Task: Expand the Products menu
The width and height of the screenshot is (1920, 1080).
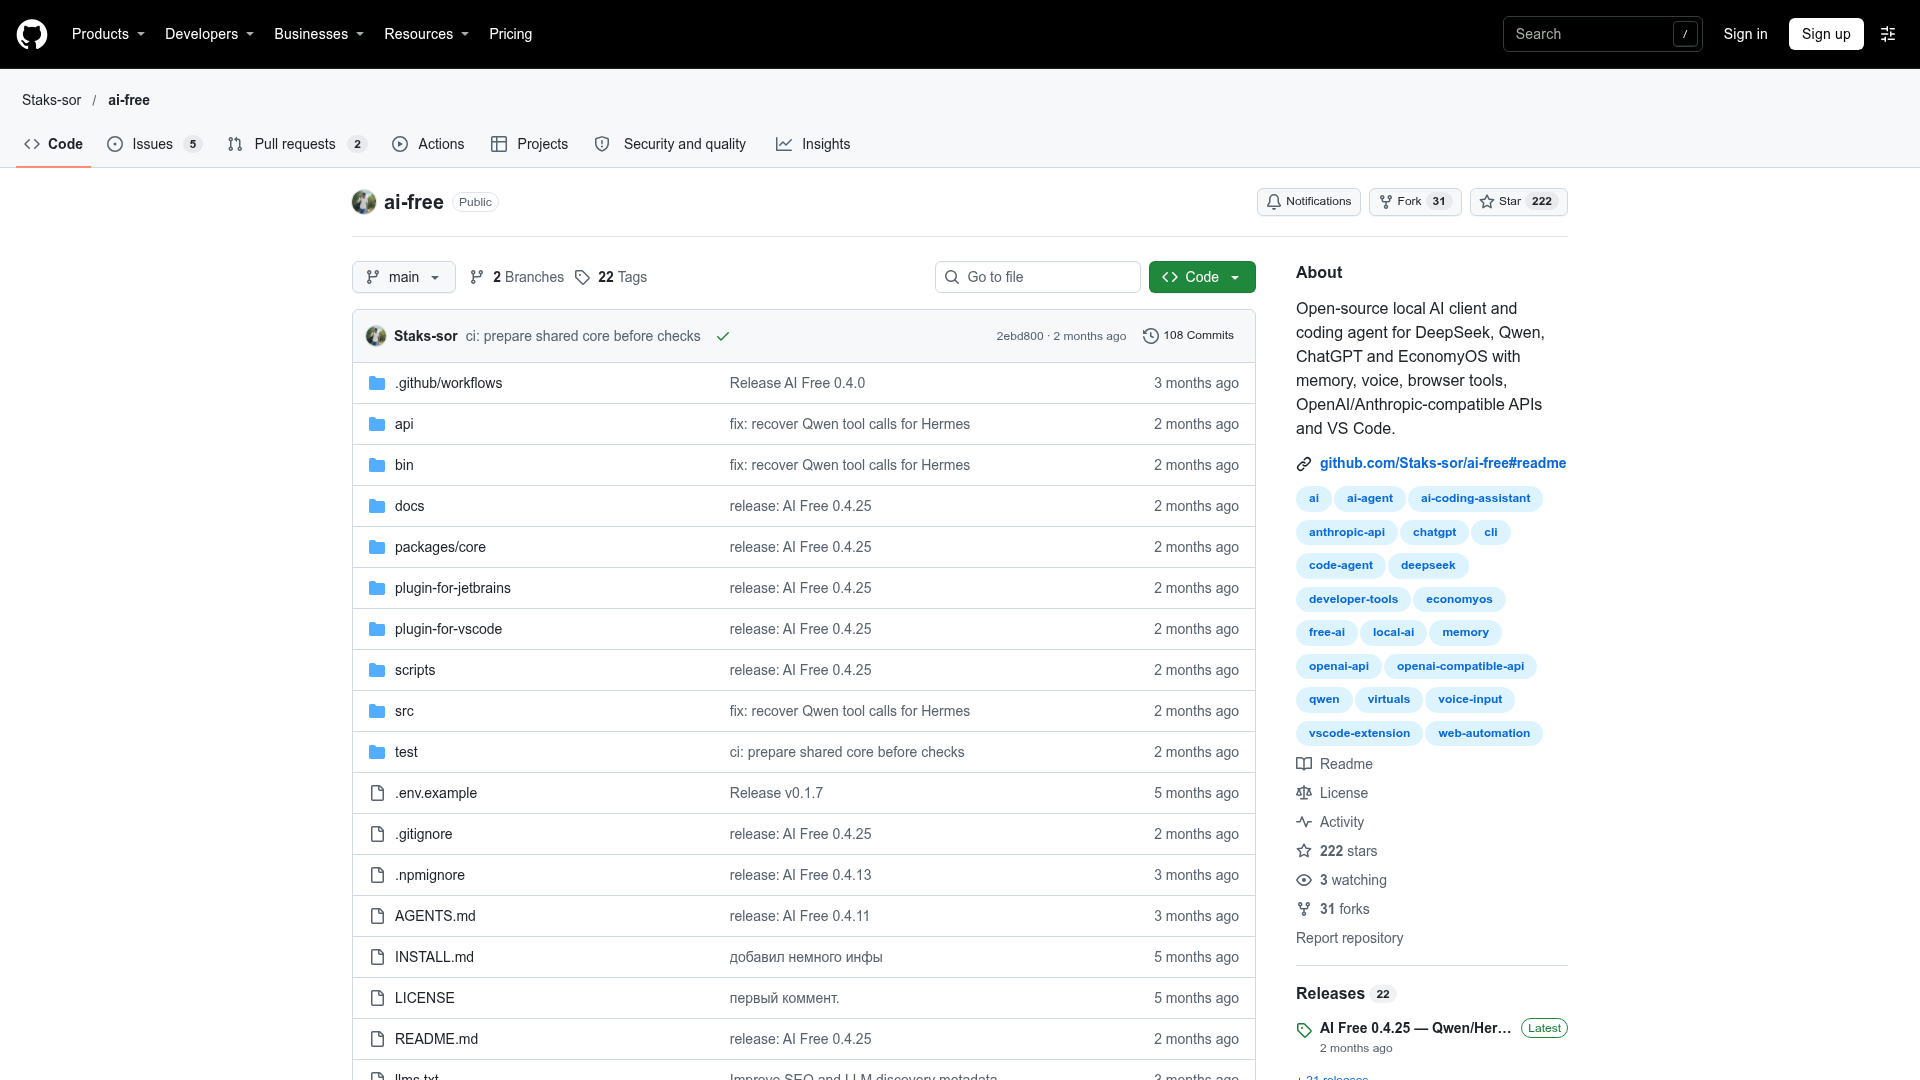Action: click(108, 34)
